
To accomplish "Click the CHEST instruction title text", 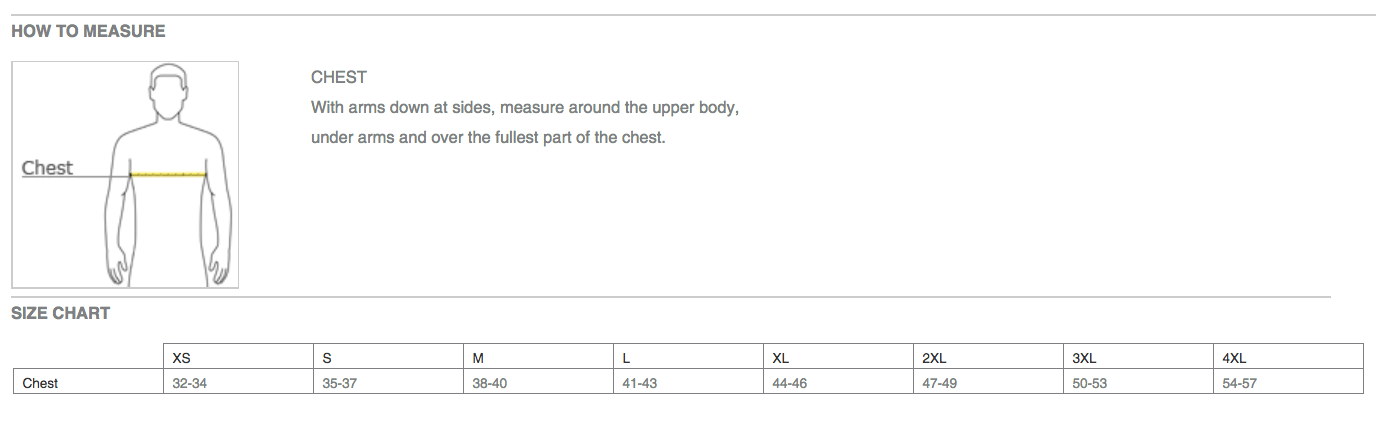I will point(339,77).
